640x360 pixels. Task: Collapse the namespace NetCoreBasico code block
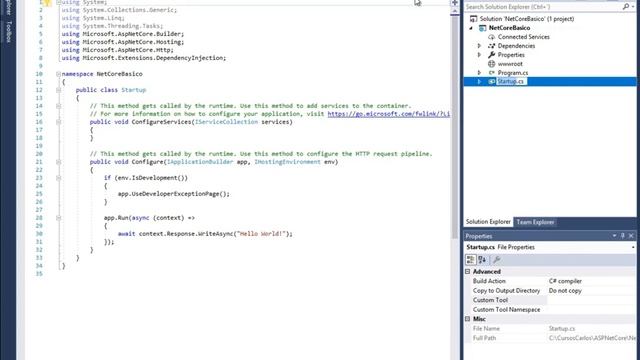(58, 74)
